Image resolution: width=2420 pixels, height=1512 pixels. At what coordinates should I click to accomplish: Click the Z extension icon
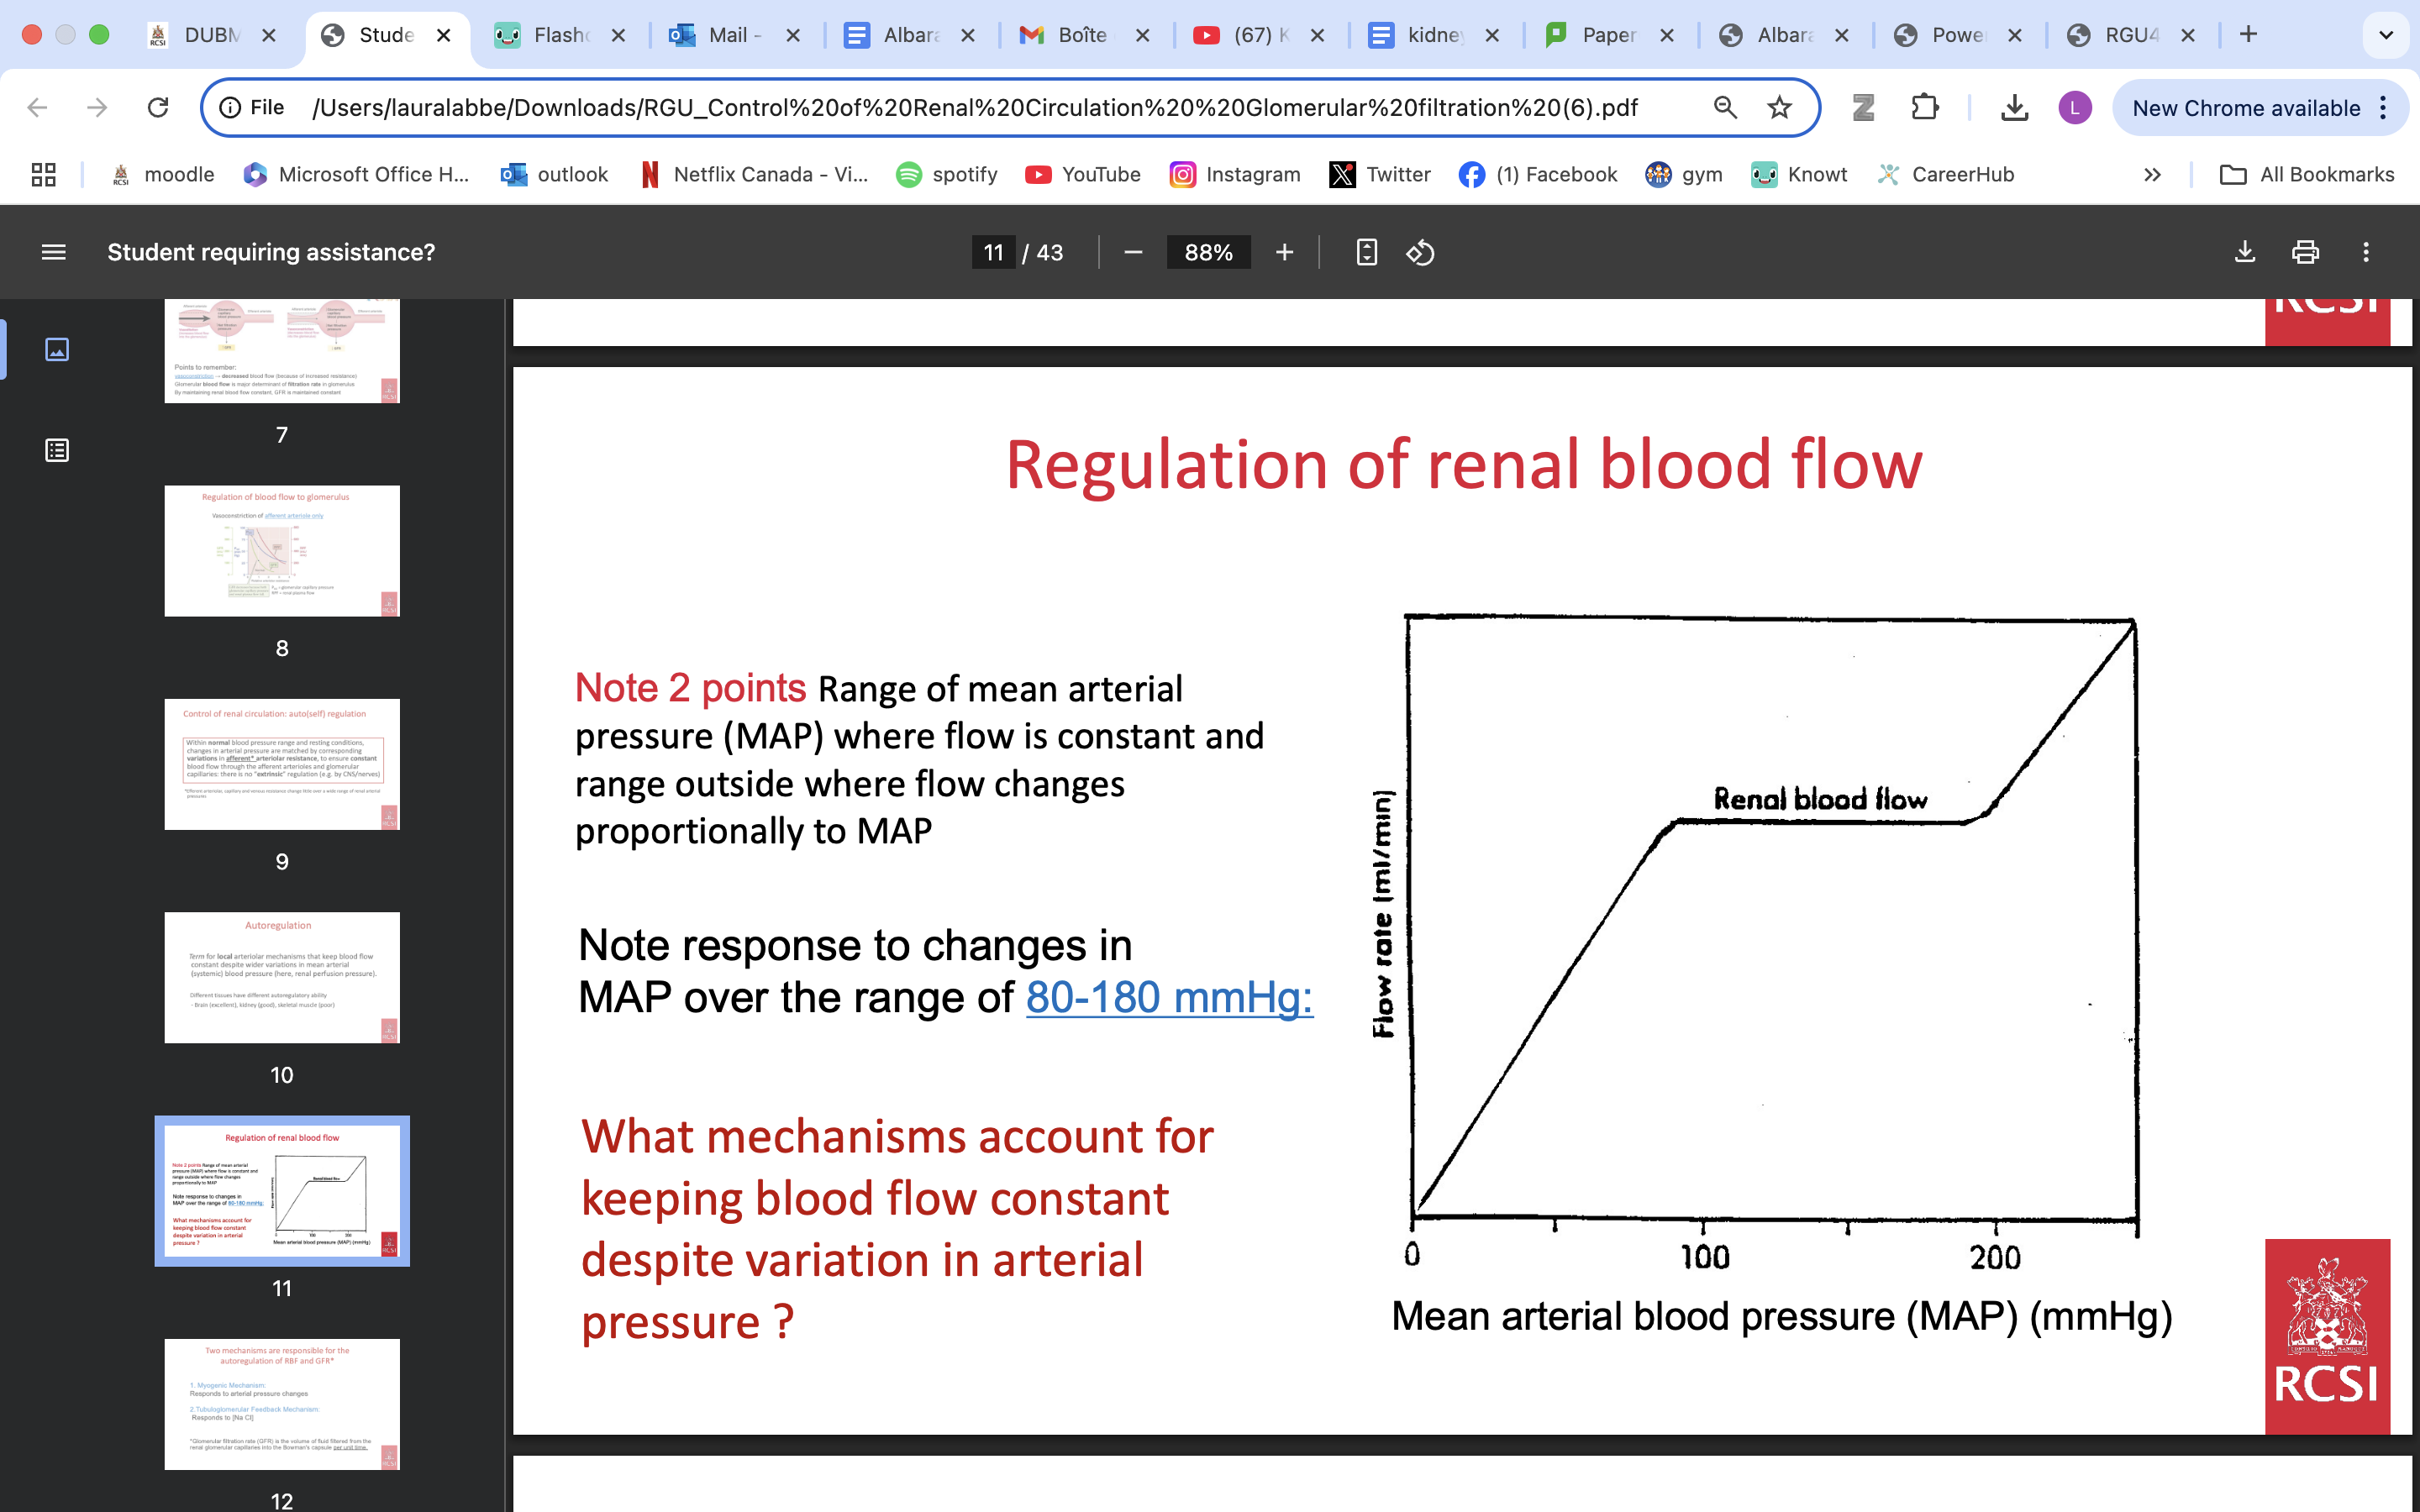pyautogui.click(x=1863, y=107)
